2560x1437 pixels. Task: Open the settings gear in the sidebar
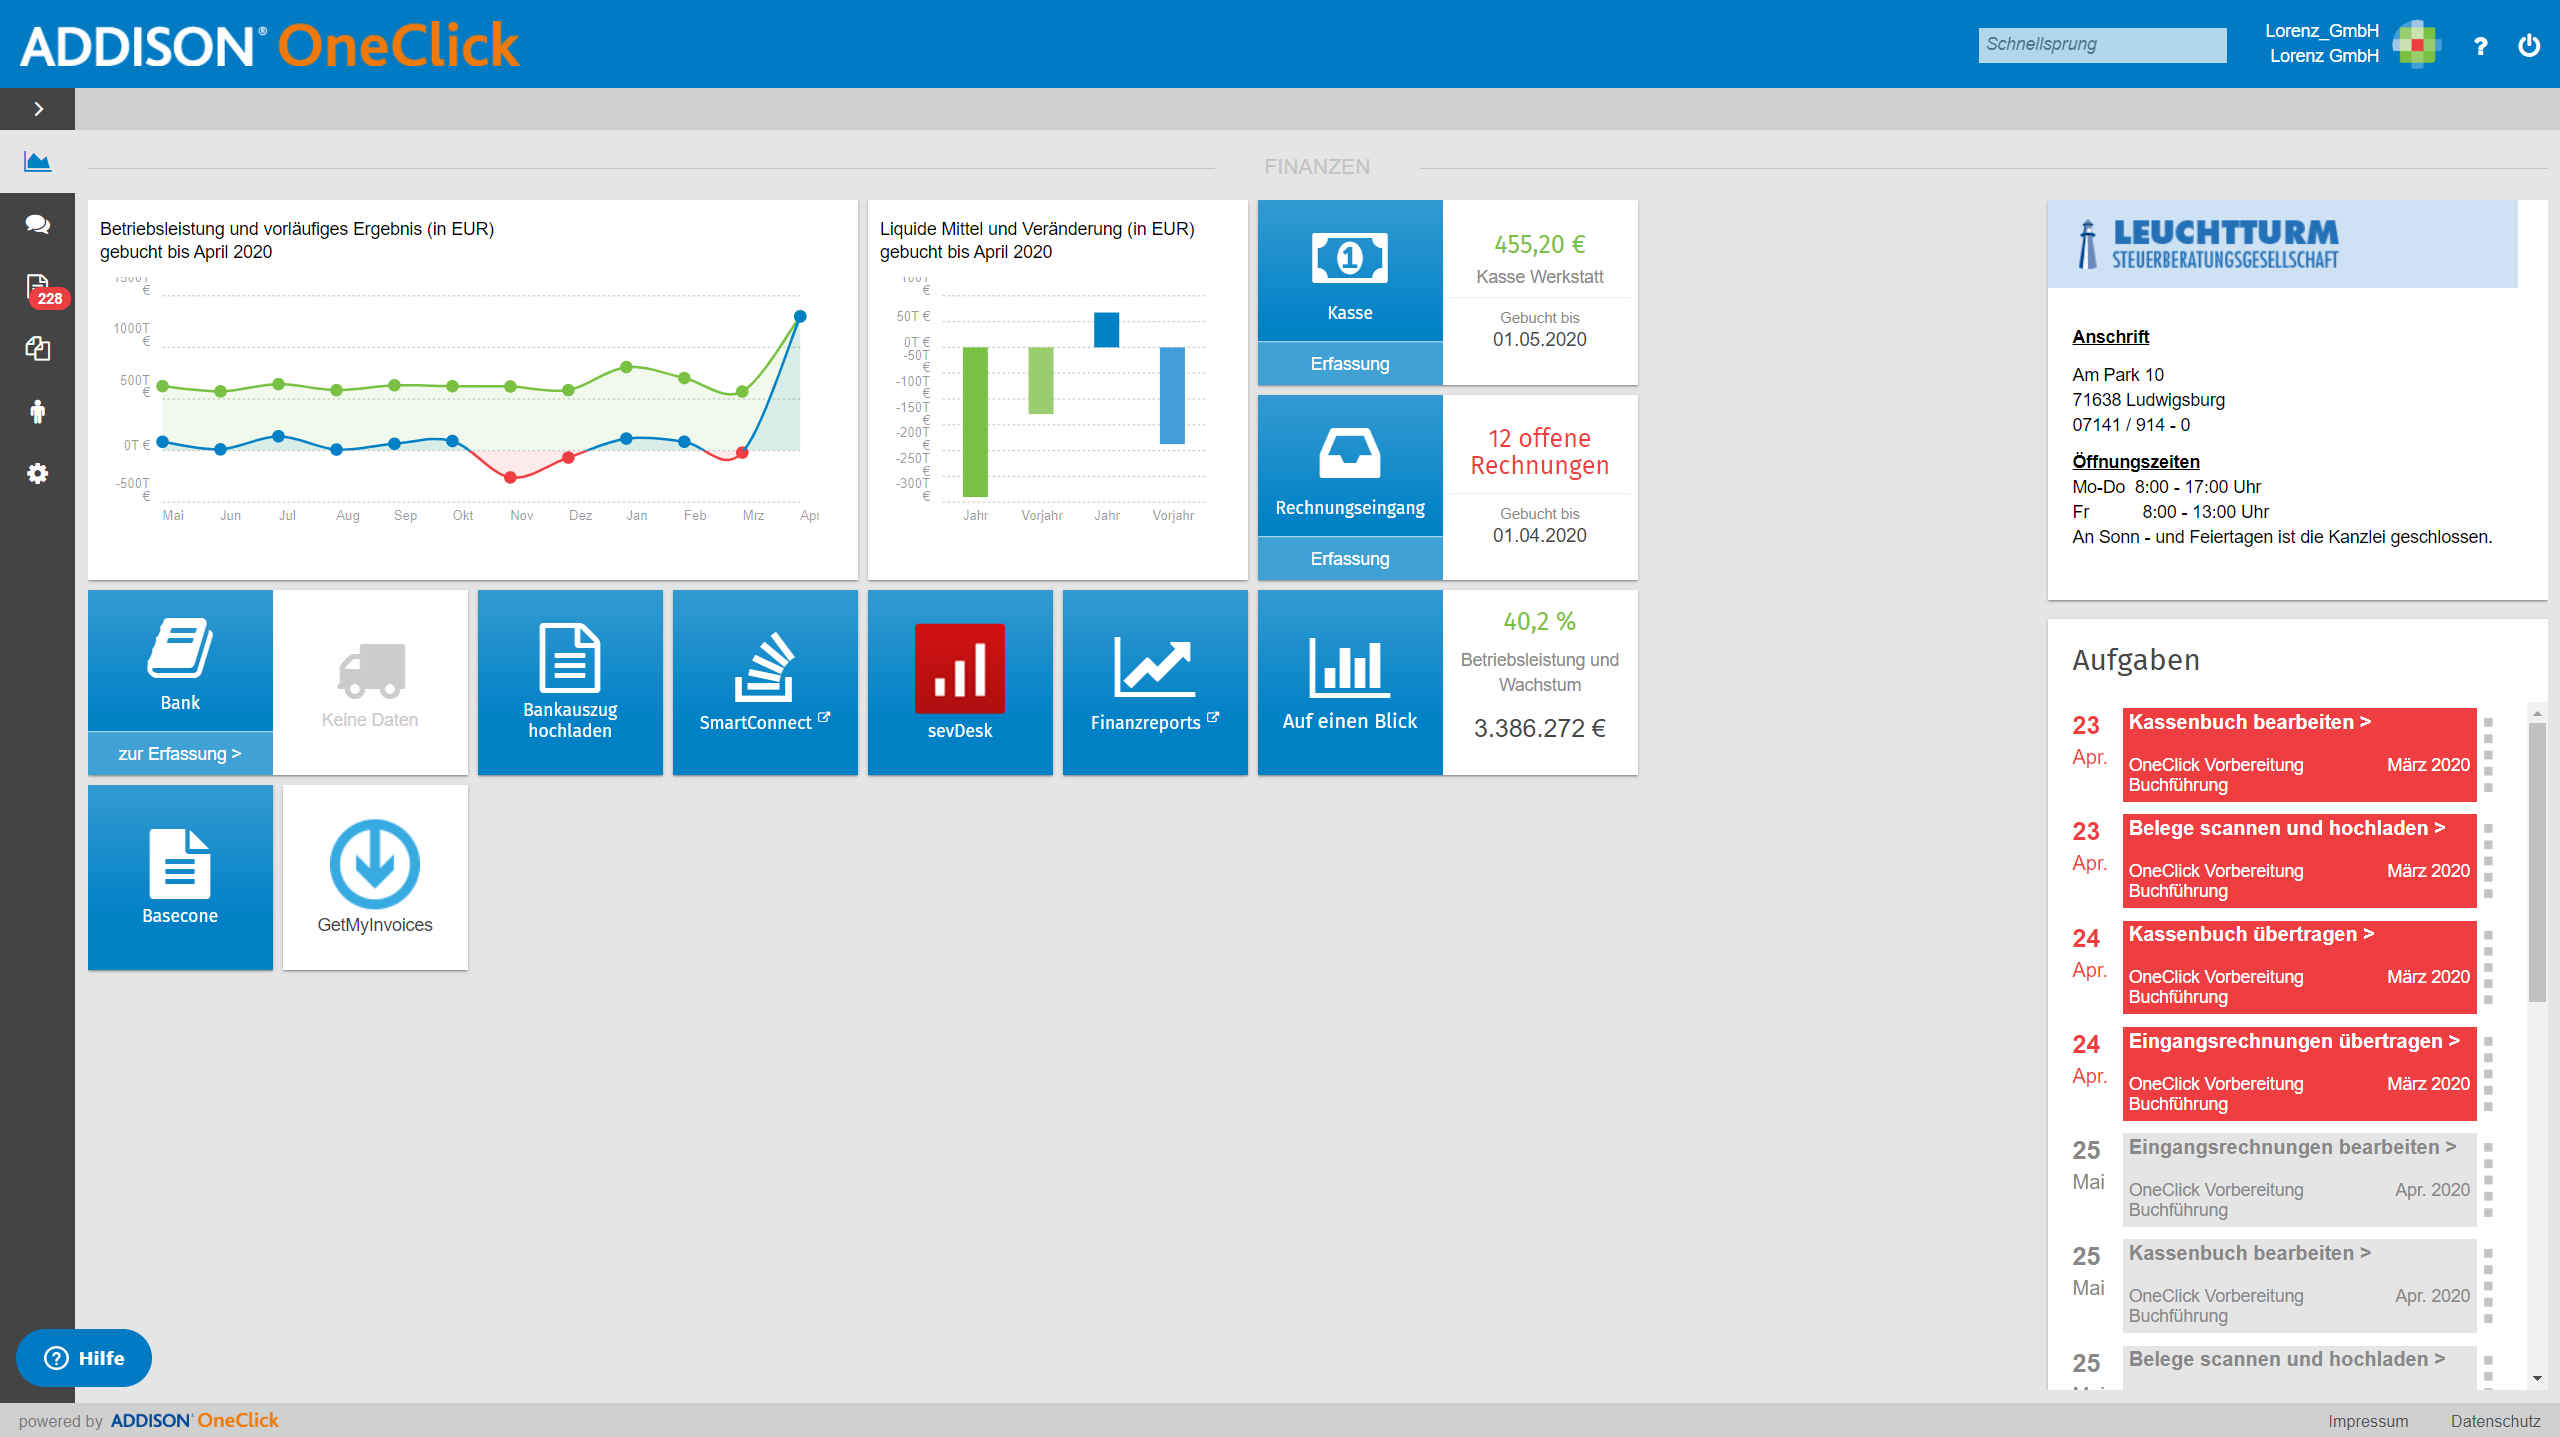click(38, 473)
